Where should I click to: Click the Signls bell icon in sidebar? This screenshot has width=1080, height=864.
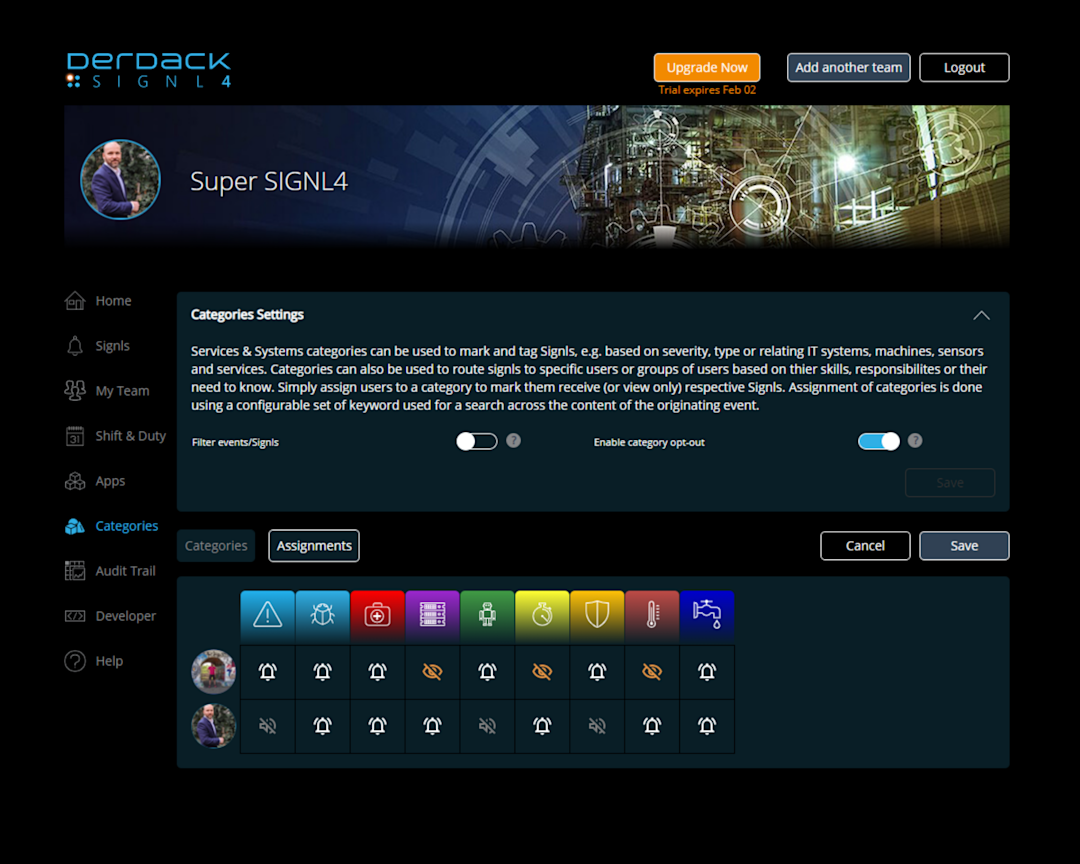(75, 345)
